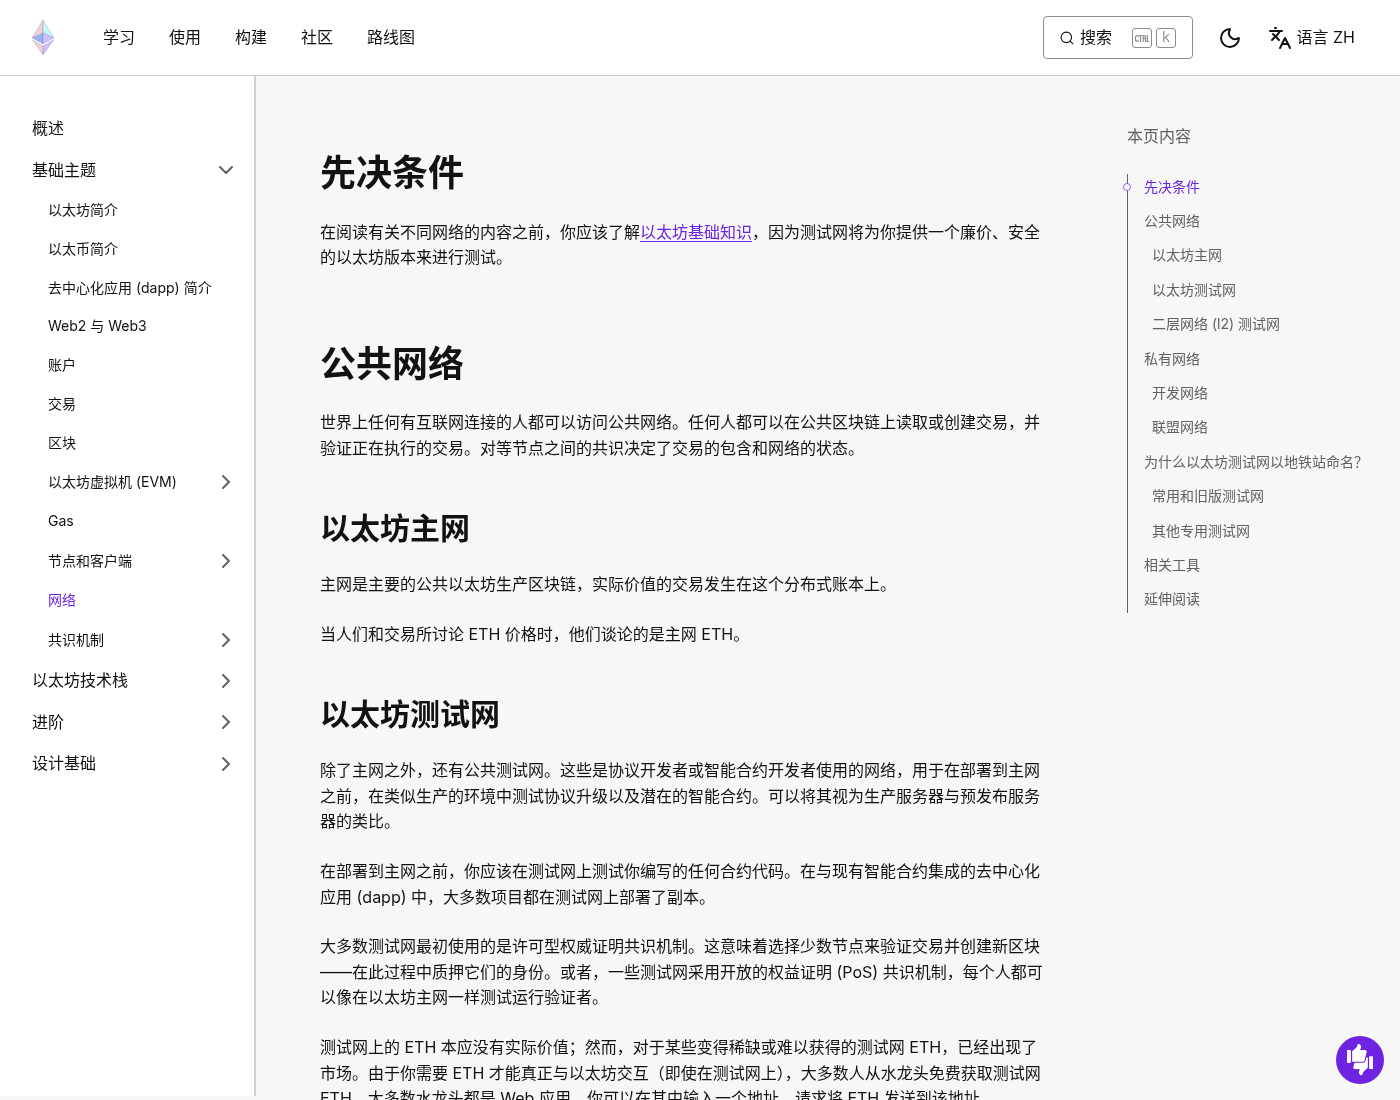Toggle dark mode moon icon

[1230, 38]
